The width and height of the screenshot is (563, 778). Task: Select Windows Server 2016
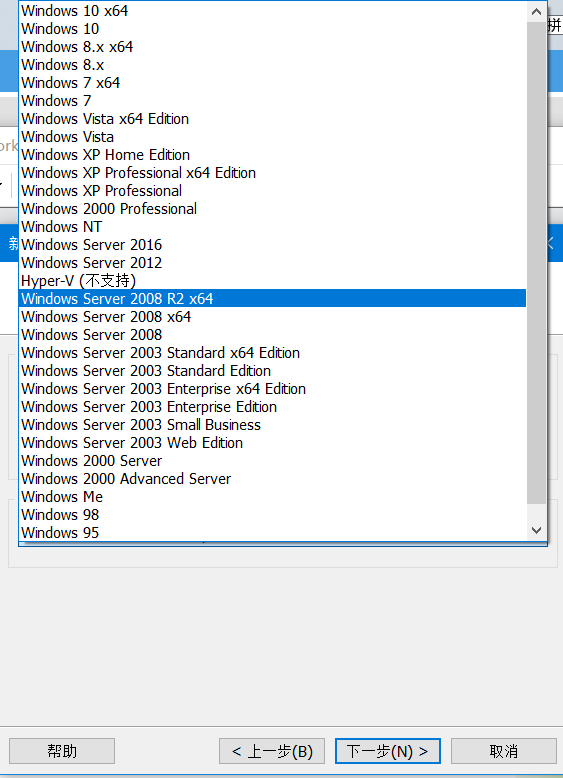(272, 245)
